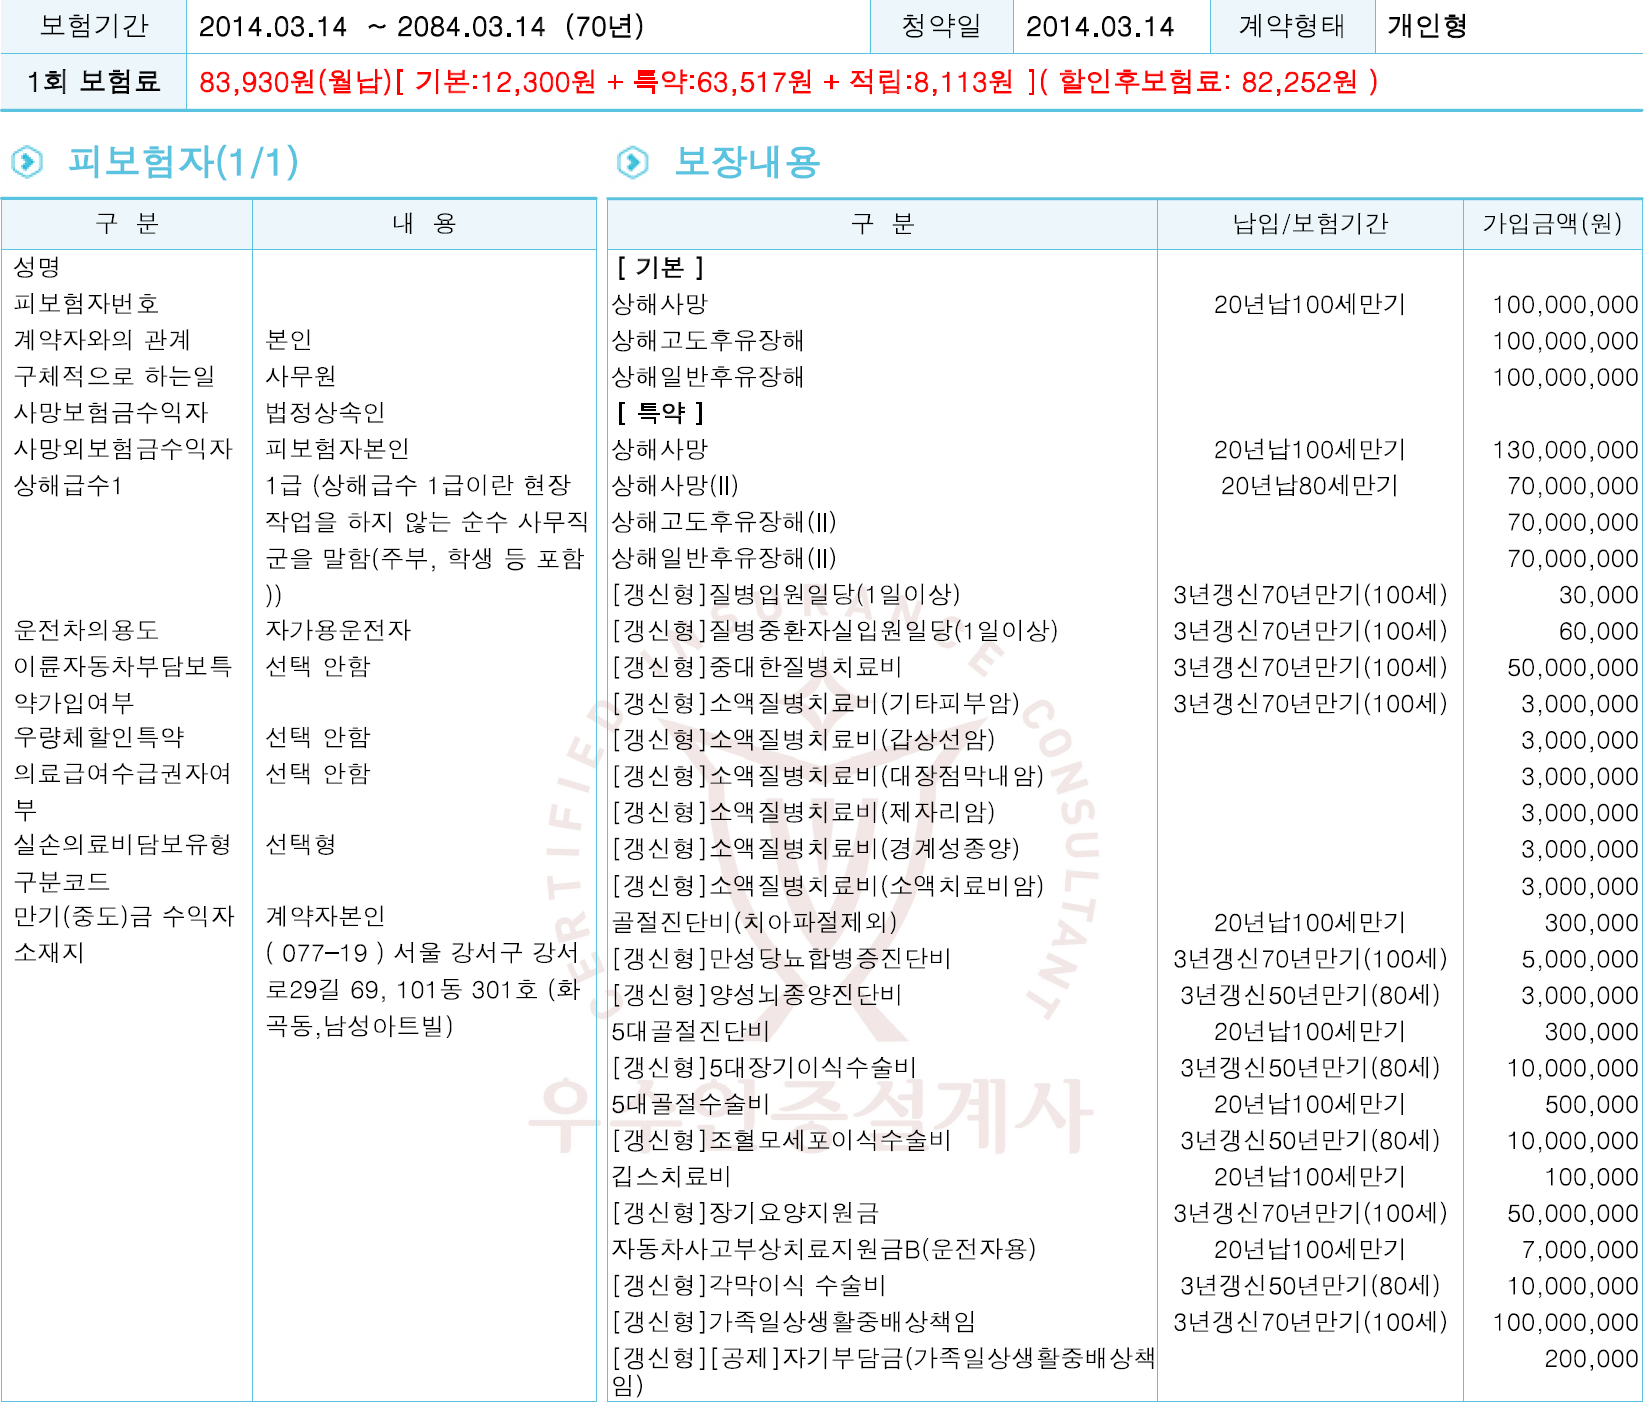
Task: Click the 운전차의용도 value 자가용운전자
Action: click(338, 630)
